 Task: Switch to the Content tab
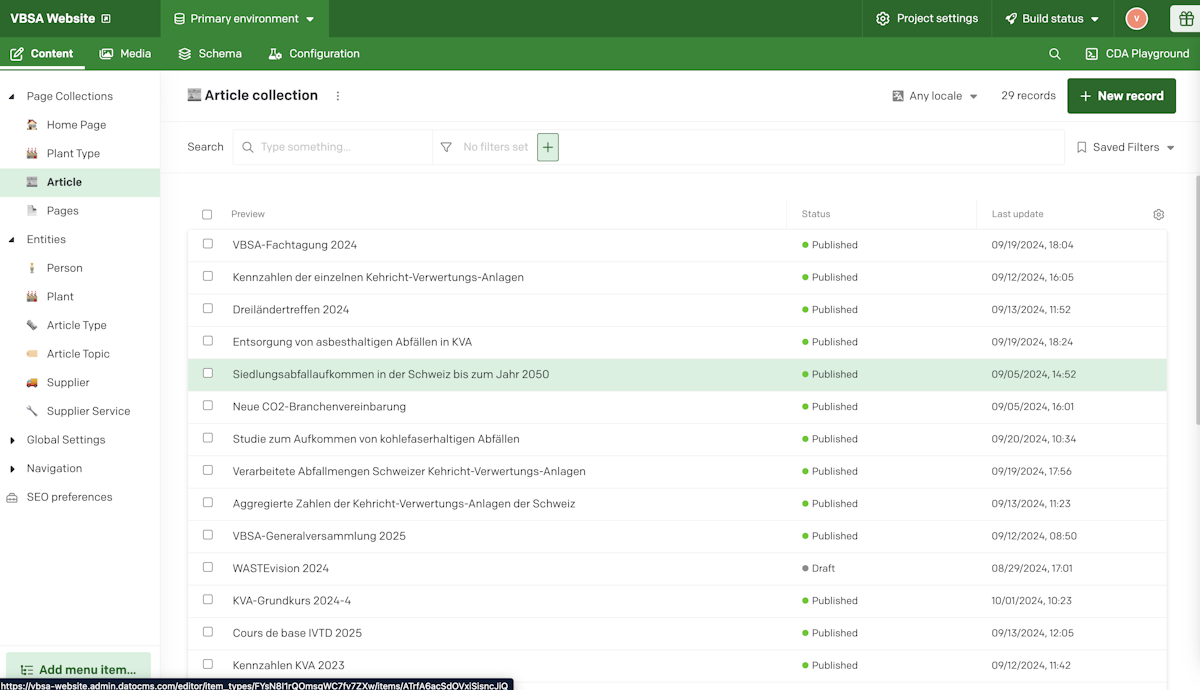(42, 54)
